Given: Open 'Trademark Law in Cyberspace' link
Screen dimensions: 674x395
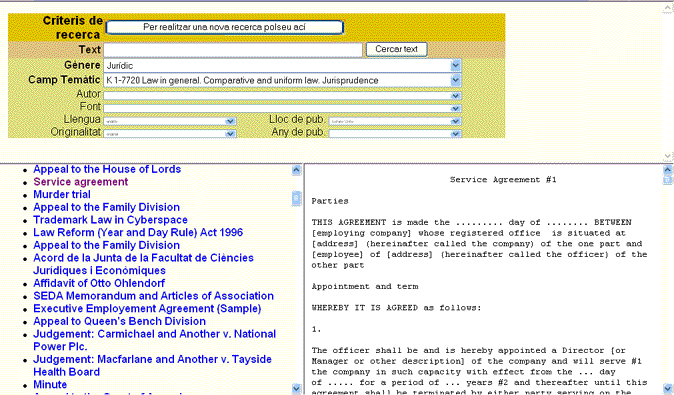Looking at the screenshot, I should pos(110,220).
